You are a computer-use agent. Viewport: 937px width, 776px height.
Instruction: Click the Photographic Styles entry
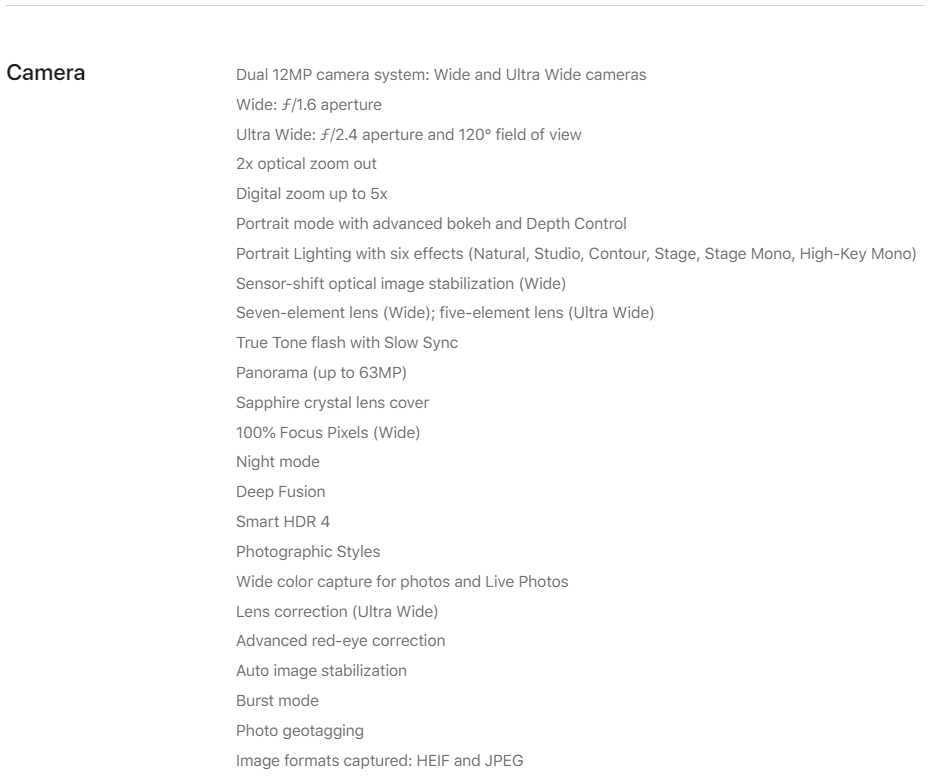[308, 551]
